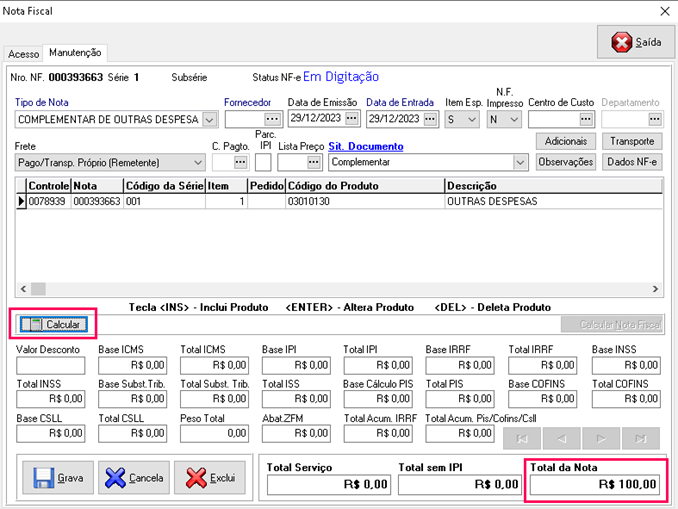Viewport: 678px width, 509px height.
Task: Expand the Tipo de Nota dropdown
Action: click(209, 120)
